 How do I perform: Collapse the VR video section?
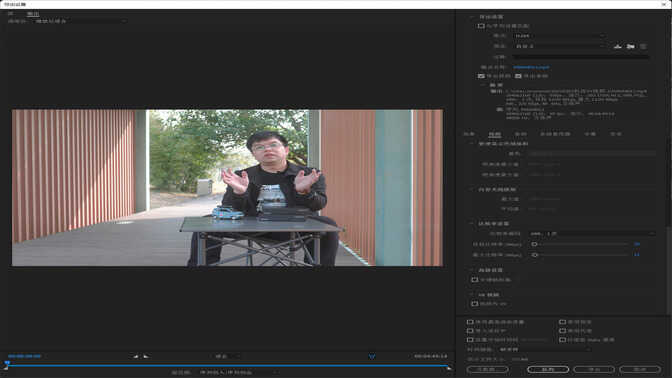click(x=472, y=295)
